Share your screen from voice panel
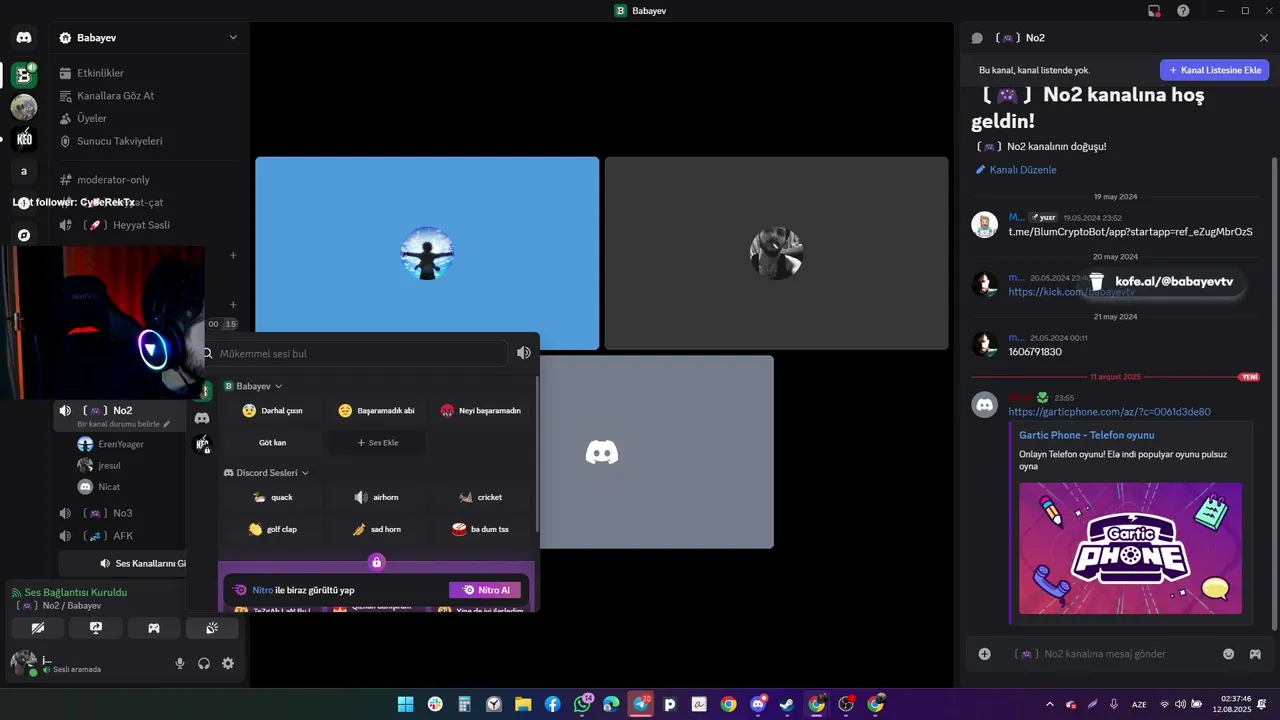Viewport: 1280px width, 720px height. [x=96, y=628]
